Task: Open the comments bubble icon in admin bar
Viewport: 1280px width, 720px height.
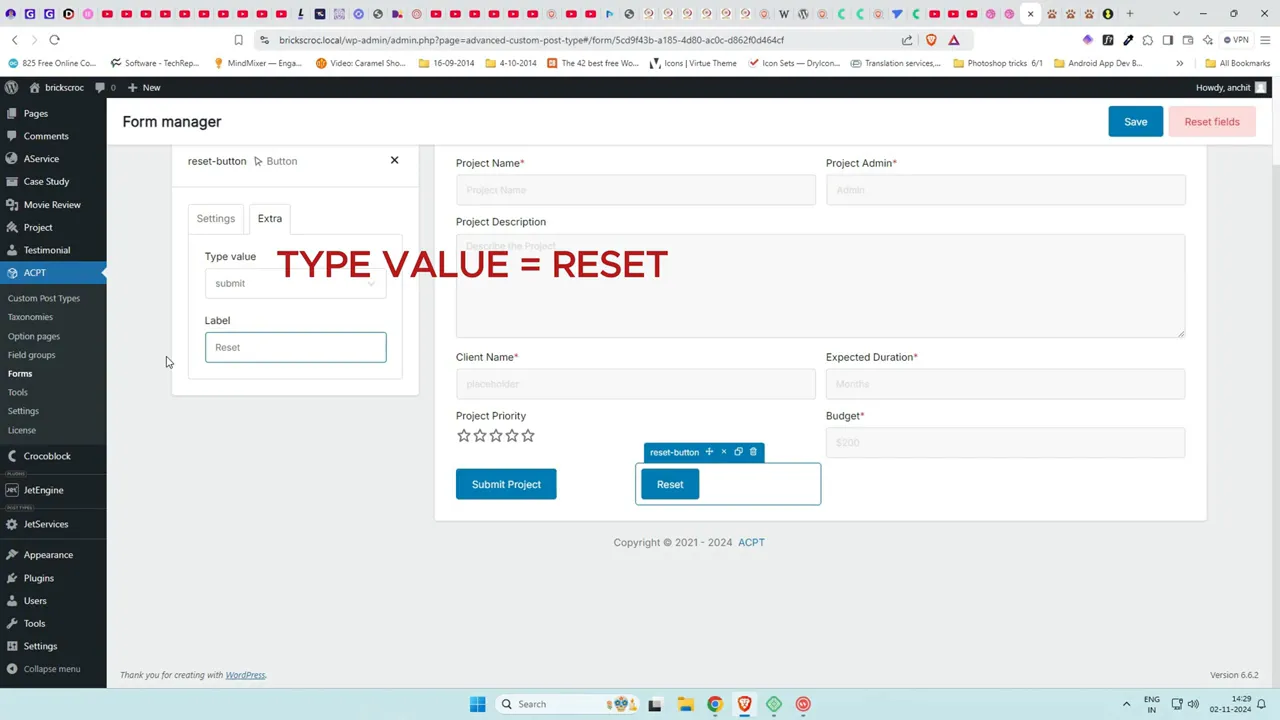Action: pos(101,87)
